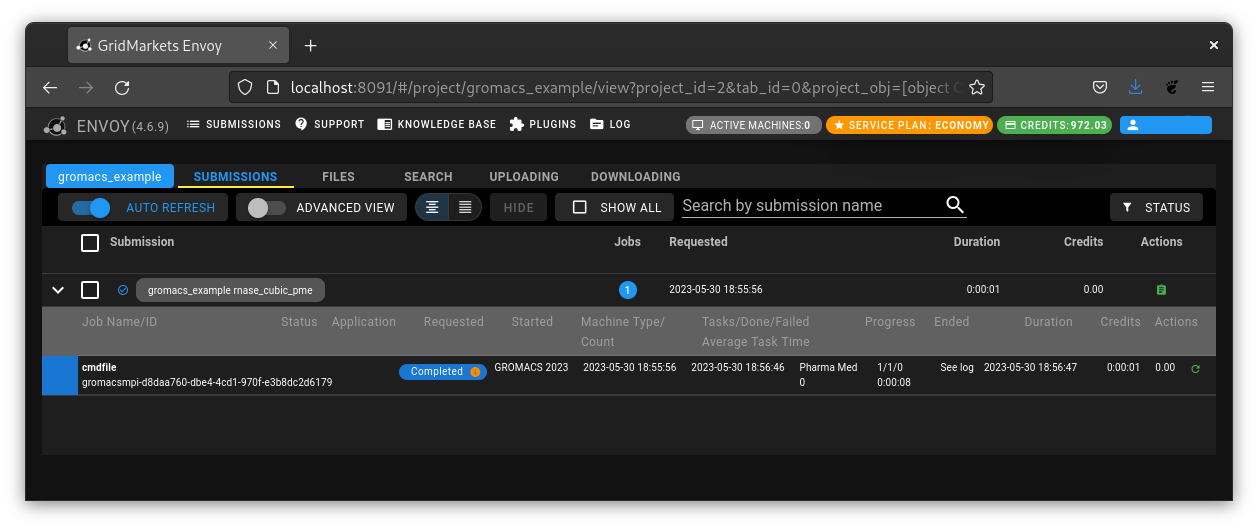1258x529 pixels.
Task: Click the Hide button
Action: tap(518, 208)
